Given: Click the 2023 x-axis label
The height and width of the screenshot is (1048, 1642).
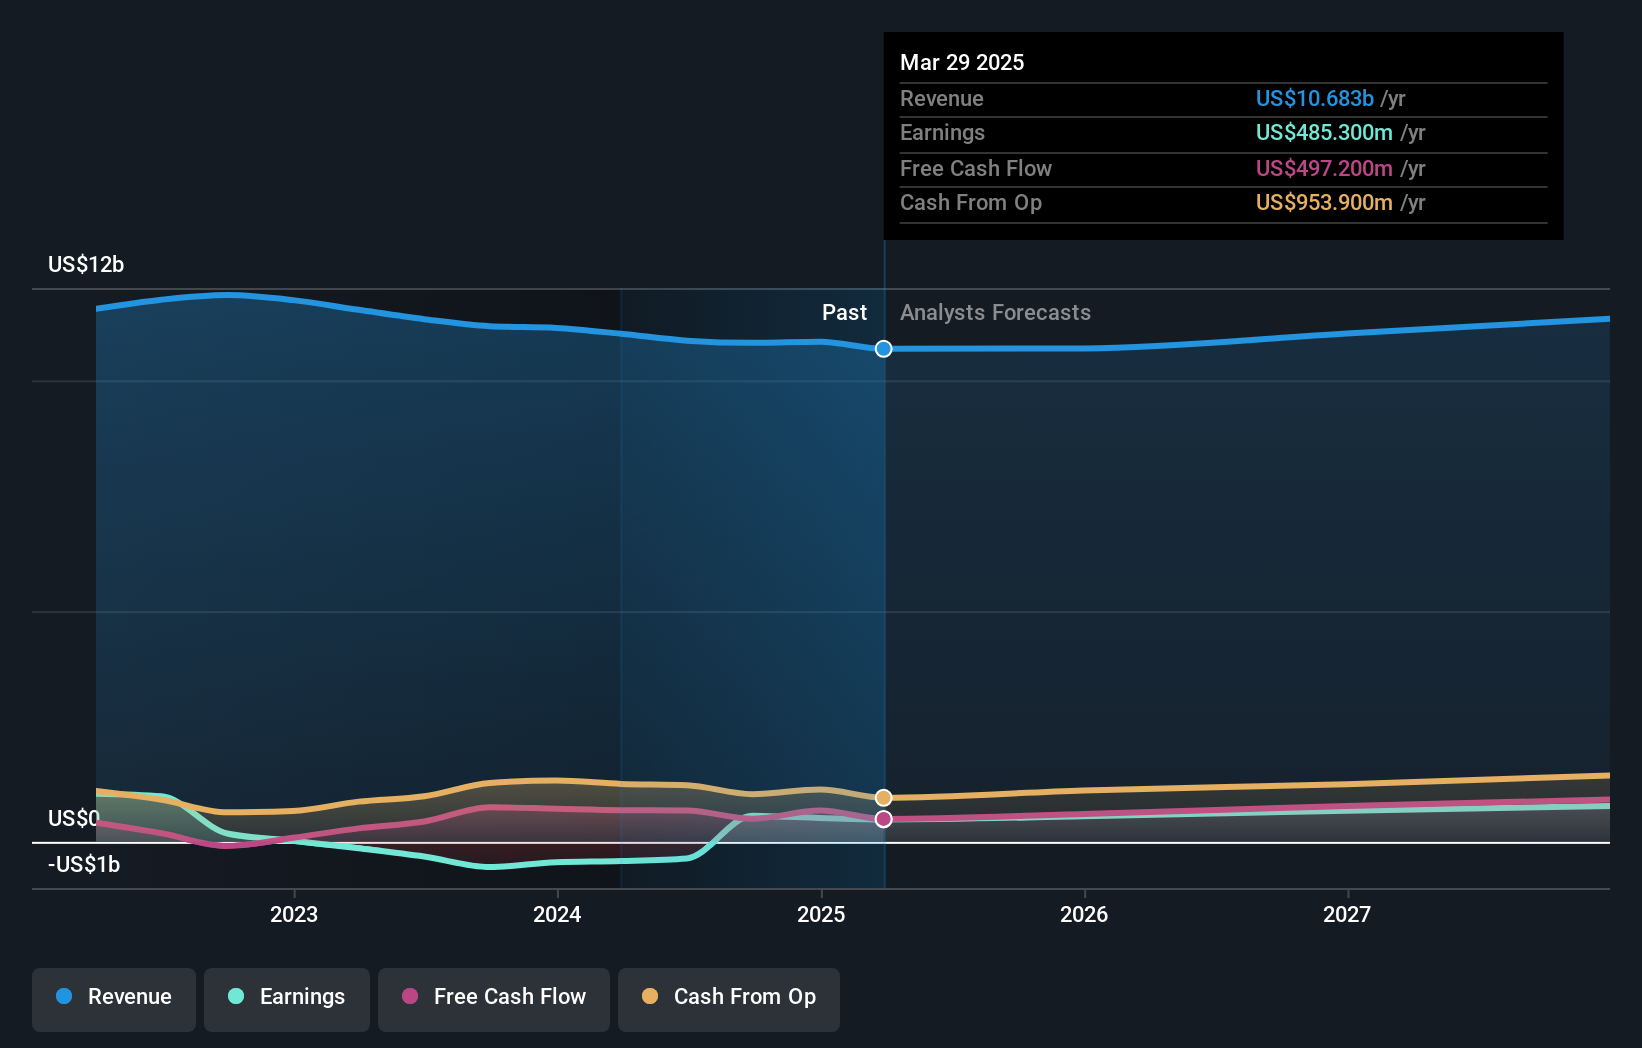Looking at the screenshot, I should [x=294, y=915].
